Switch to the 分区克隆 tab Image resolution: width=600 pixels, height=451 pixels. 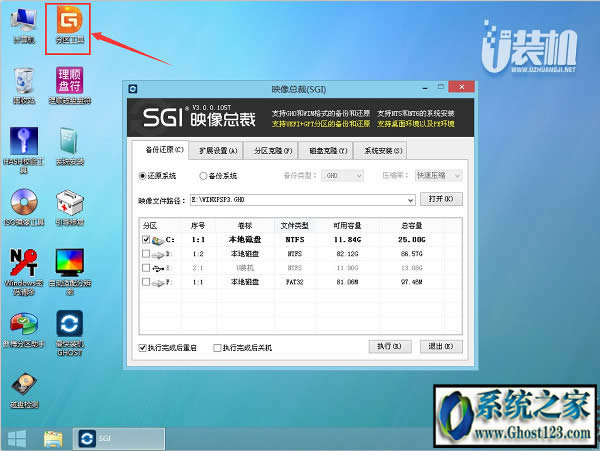[273, 150]
